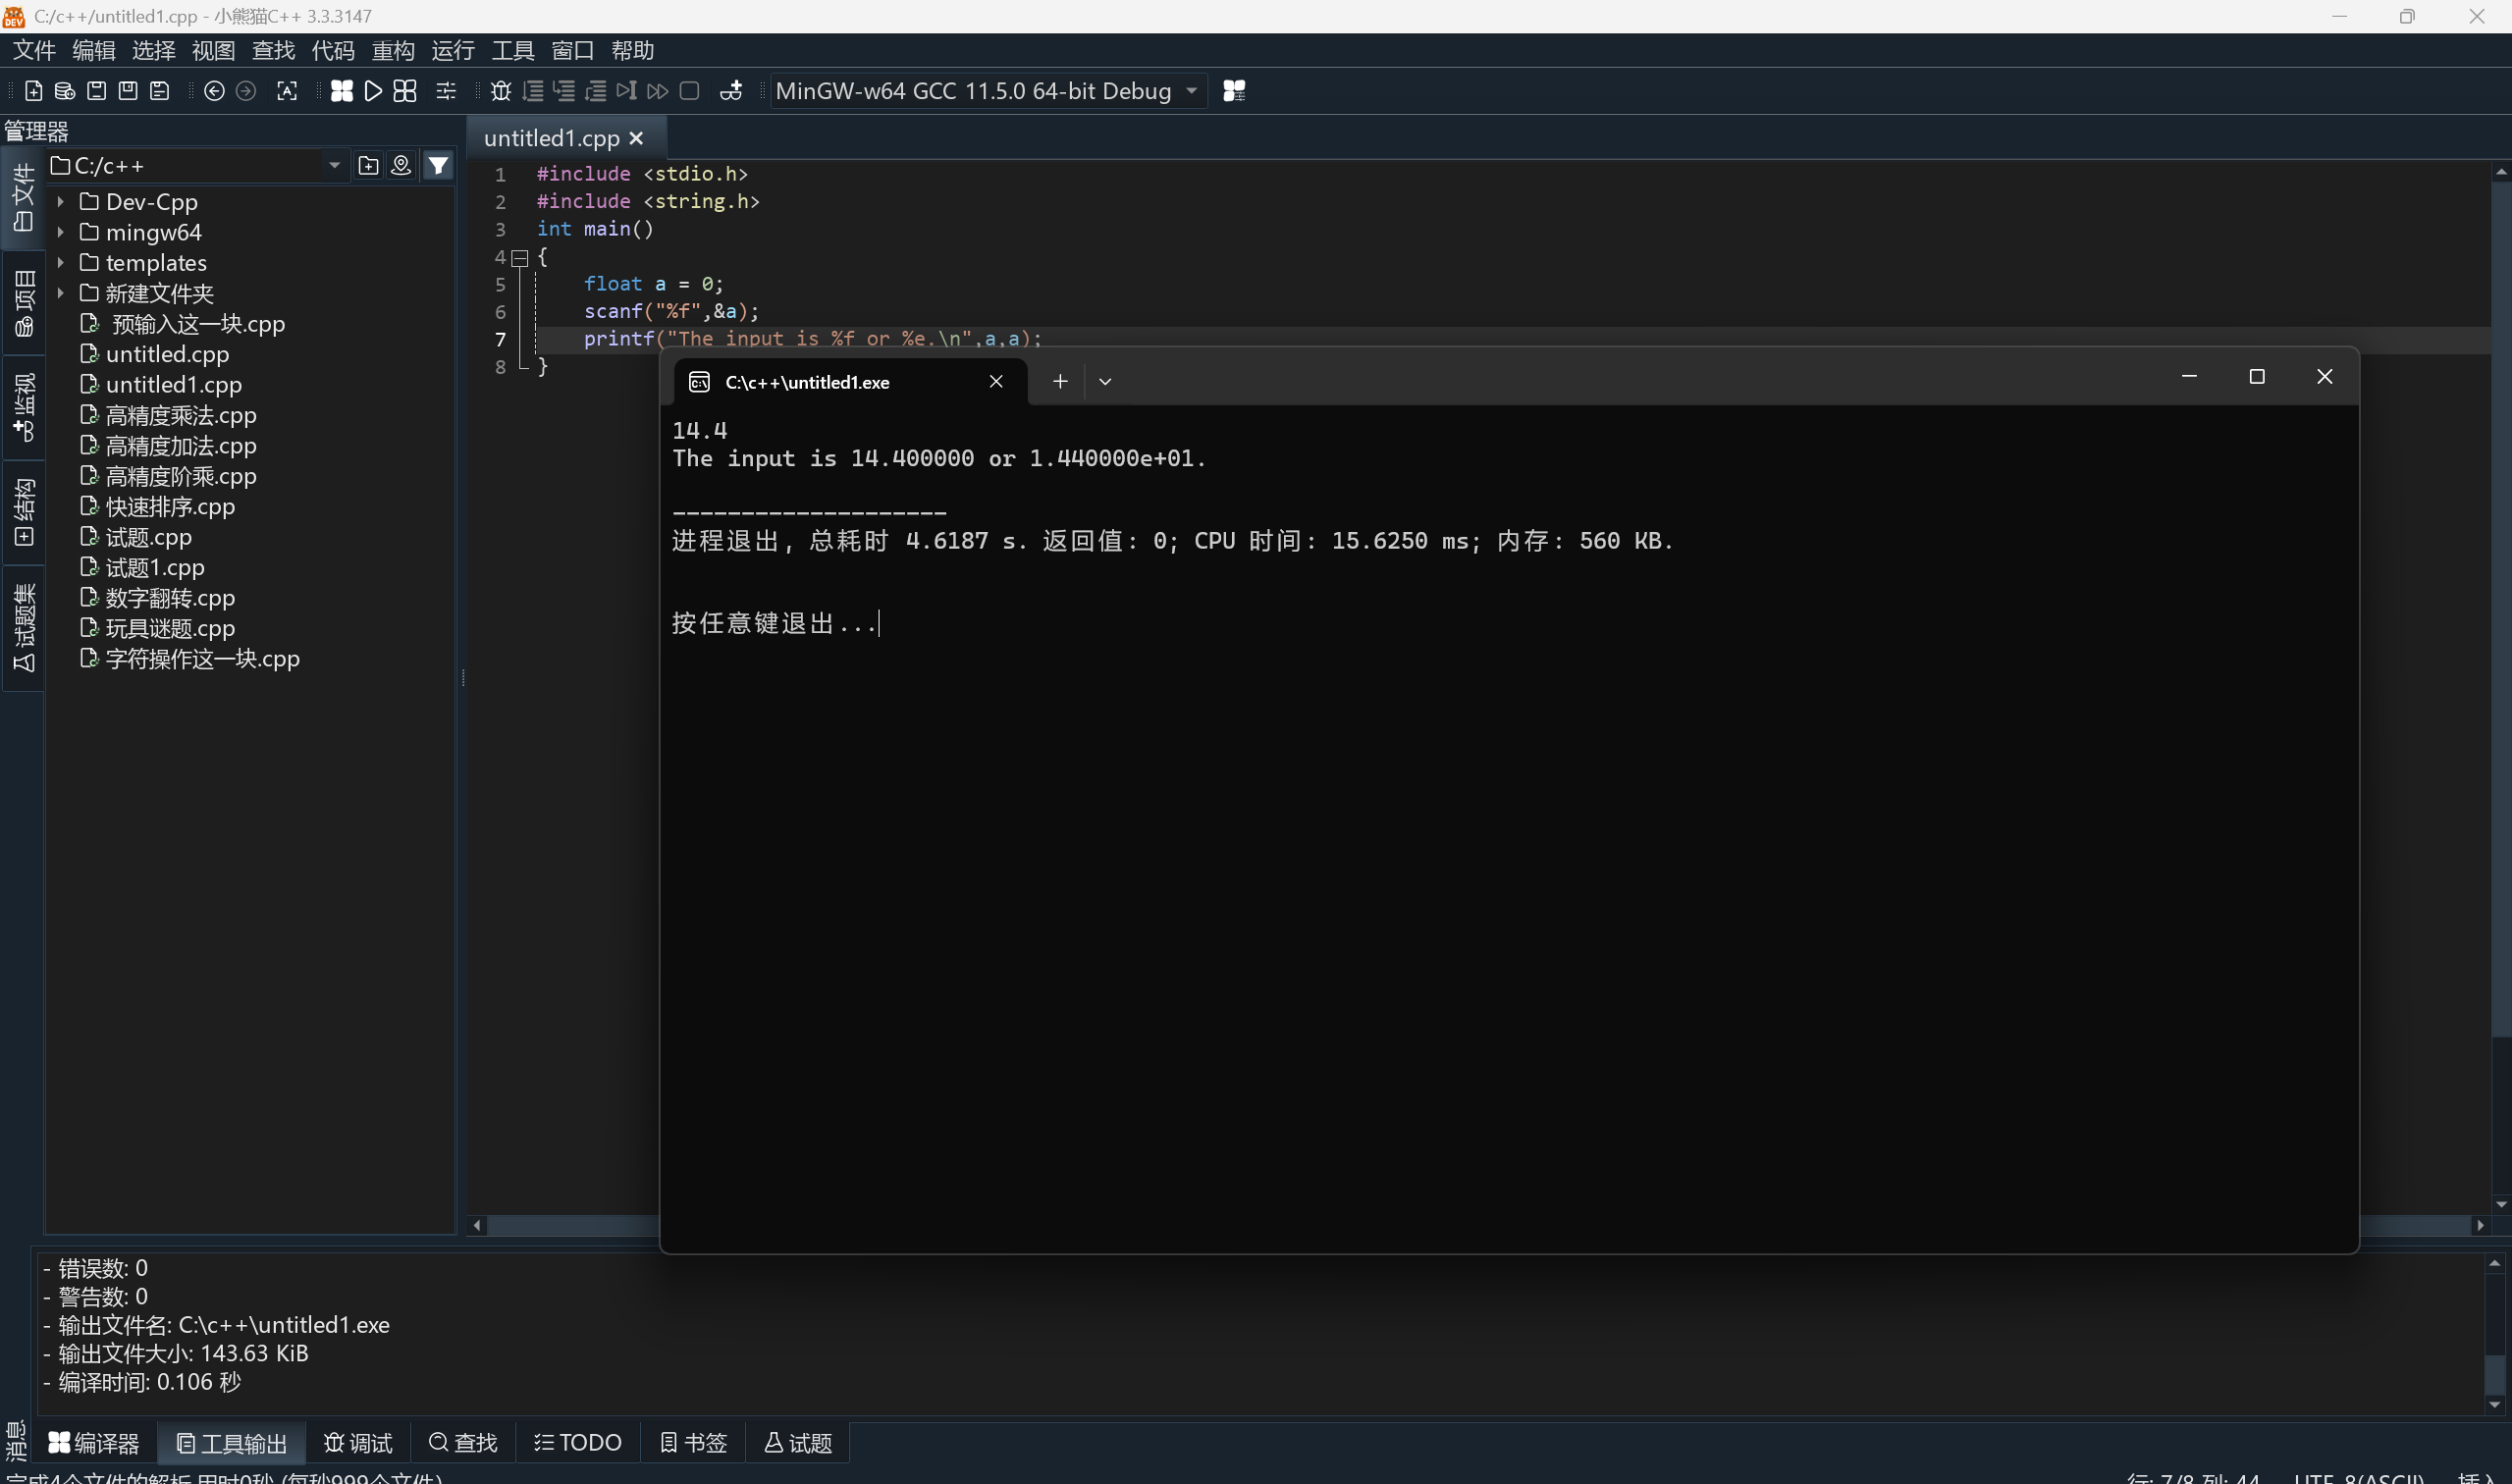Add new tab in terminal window
This screenshot has width=2512, height=1484.
point(1060,381)
